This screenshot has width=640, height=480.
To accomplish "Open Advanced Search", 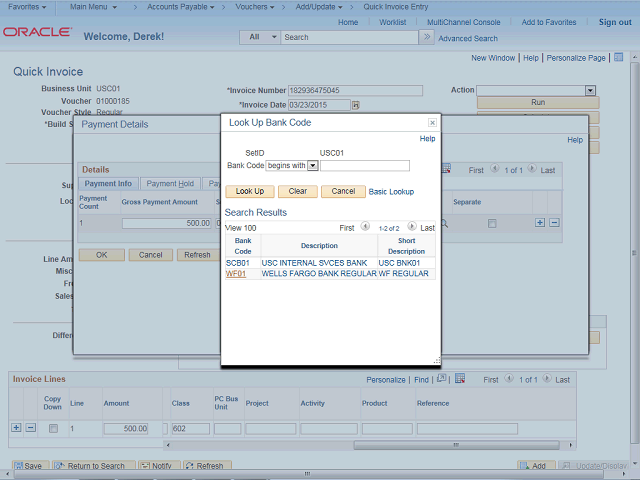I will point(468,39).
